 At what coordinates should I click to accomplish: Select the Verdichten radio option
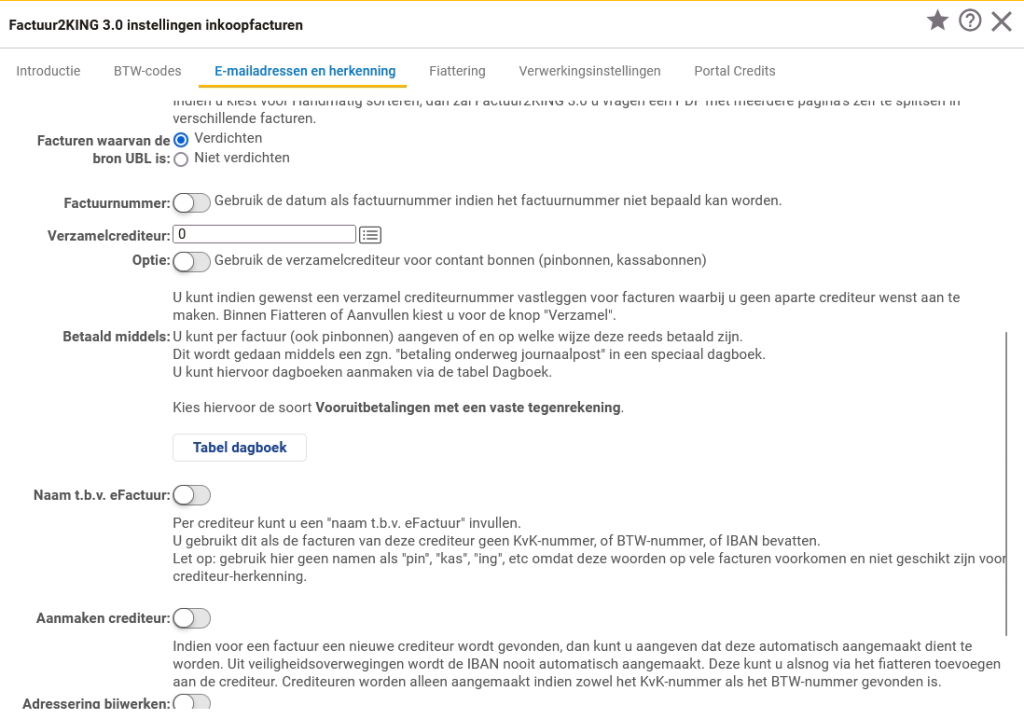(181, 140)
